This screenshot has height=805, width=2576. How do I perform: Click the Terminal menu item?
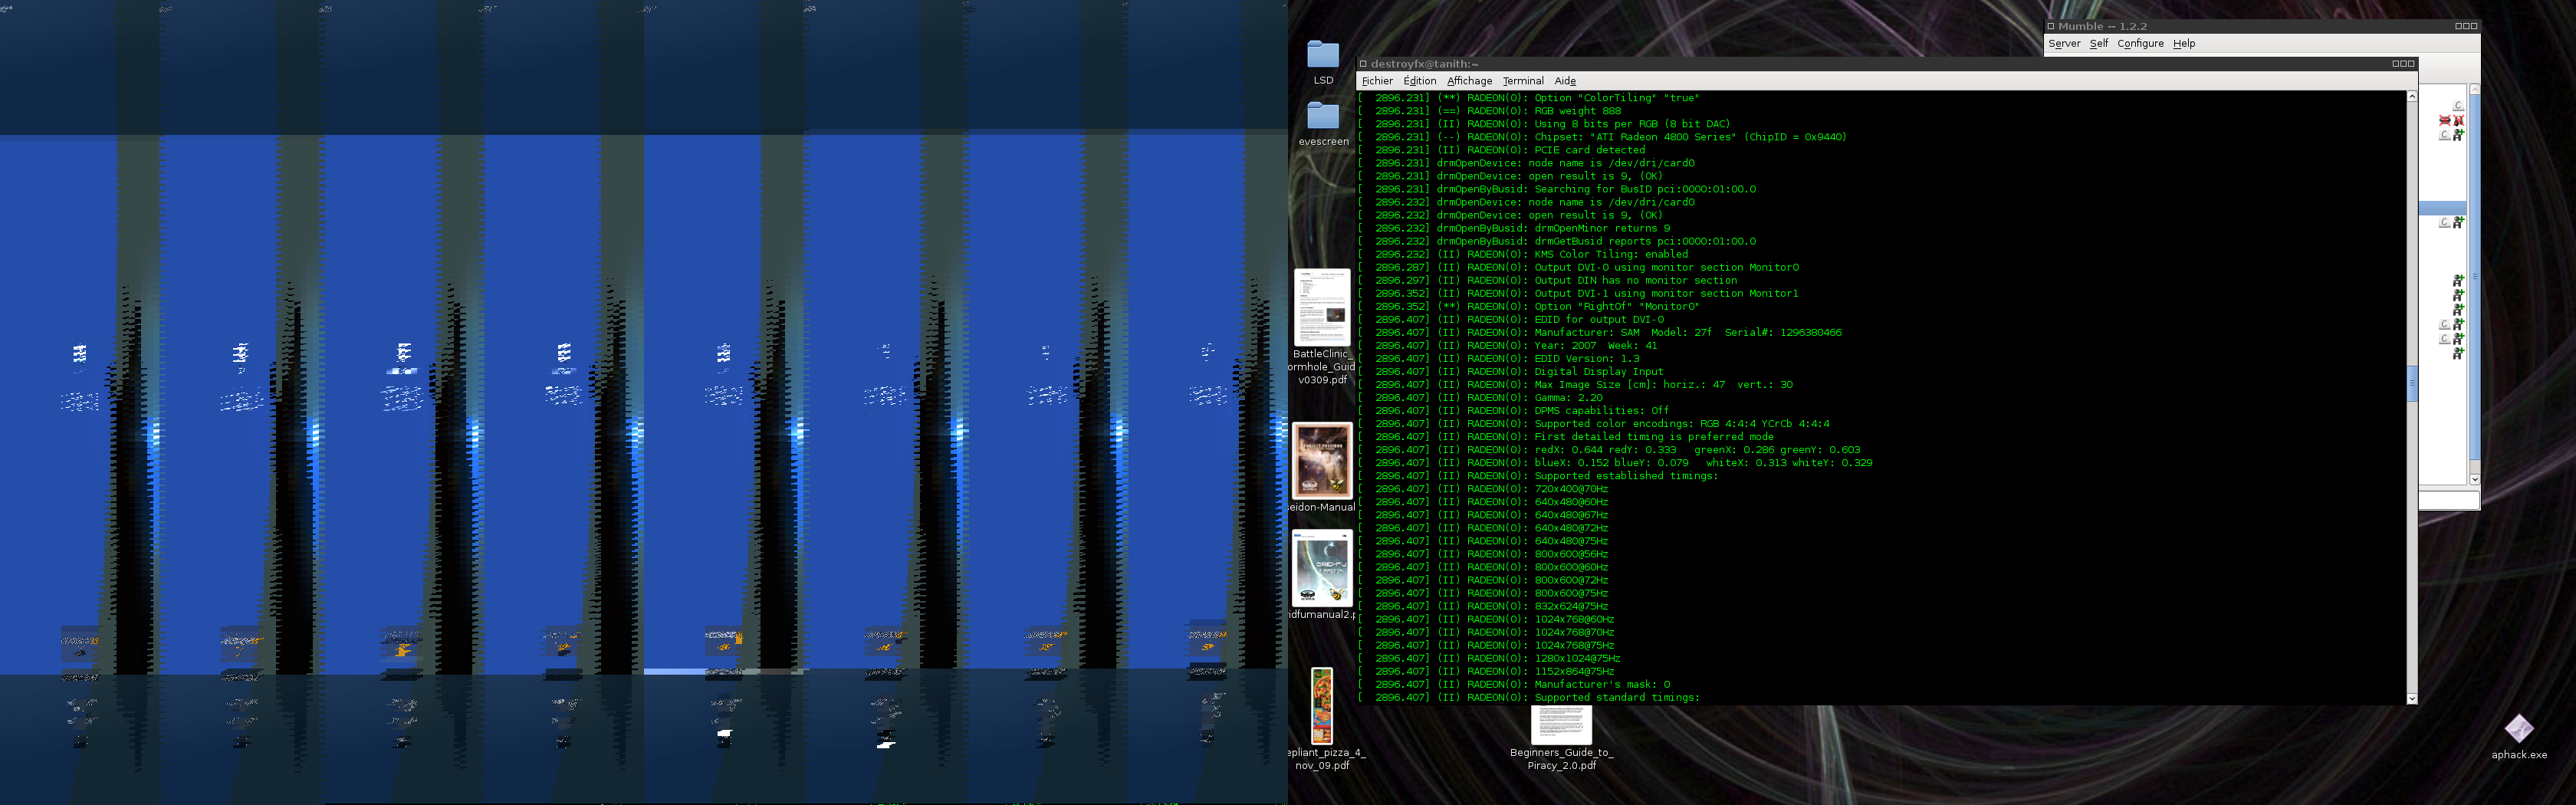(1523, 81)
